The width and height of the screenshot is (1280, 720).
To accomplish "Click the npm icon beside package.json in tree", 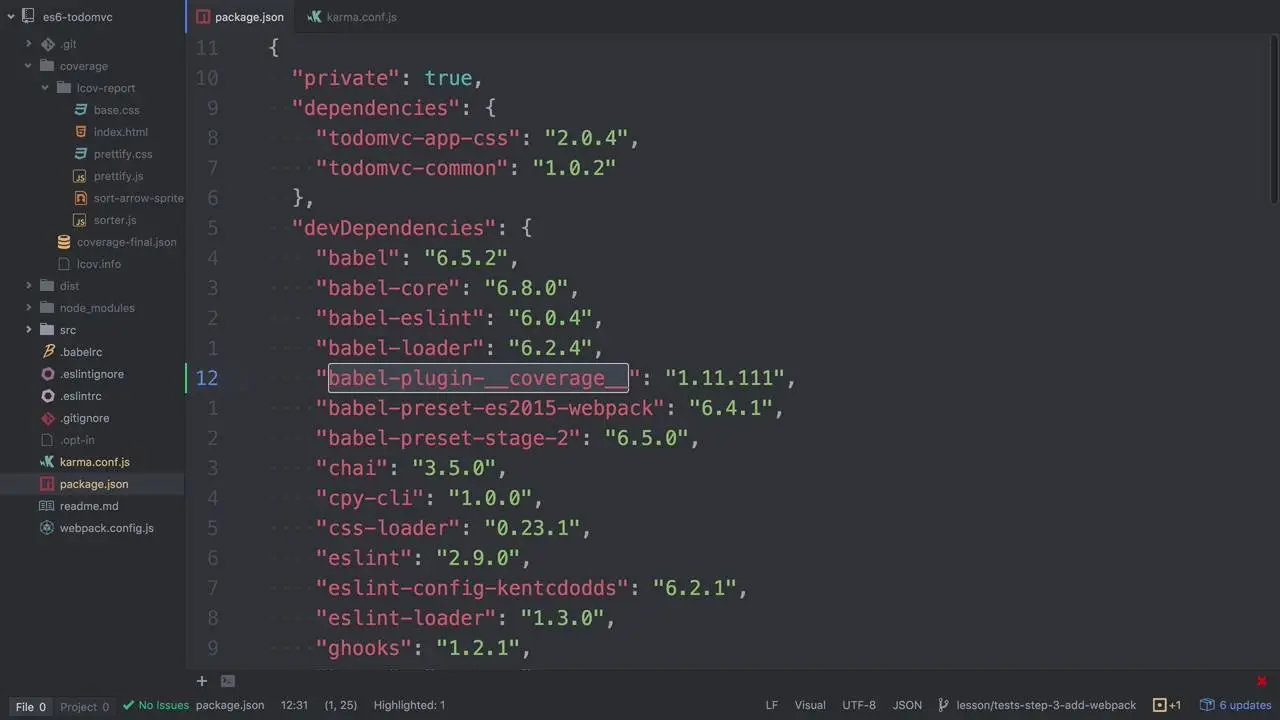I will (x=47, y=484).
